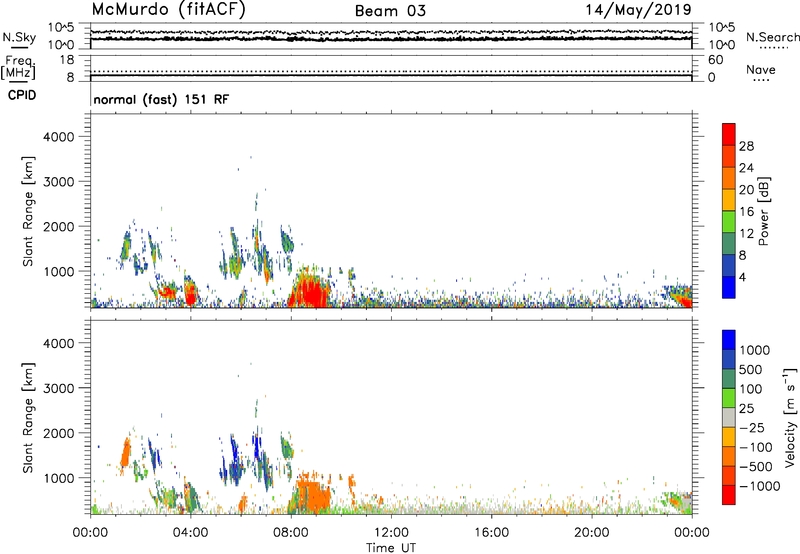Click the '08:00' time axis label
The height and width of the screenshot is (554, 800).
point(290,533)
